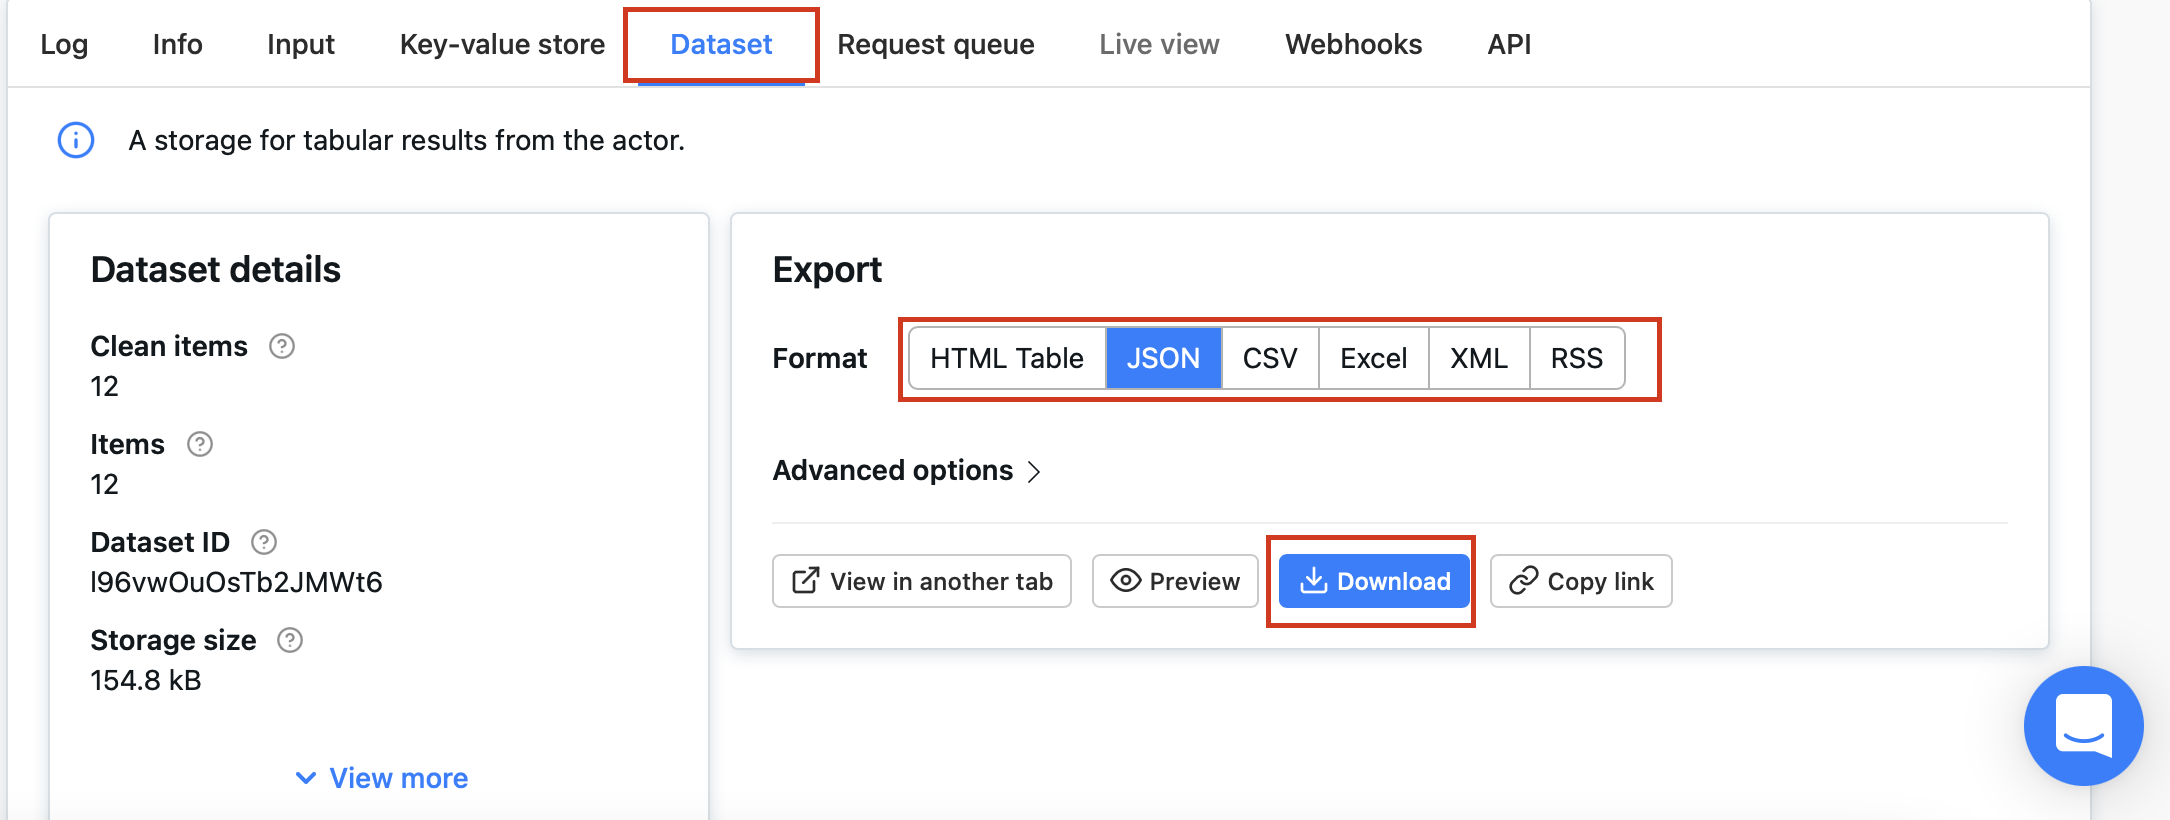2170x820 pixels.
Task: Show help for Dataset ID
Action: coord(264,542)
